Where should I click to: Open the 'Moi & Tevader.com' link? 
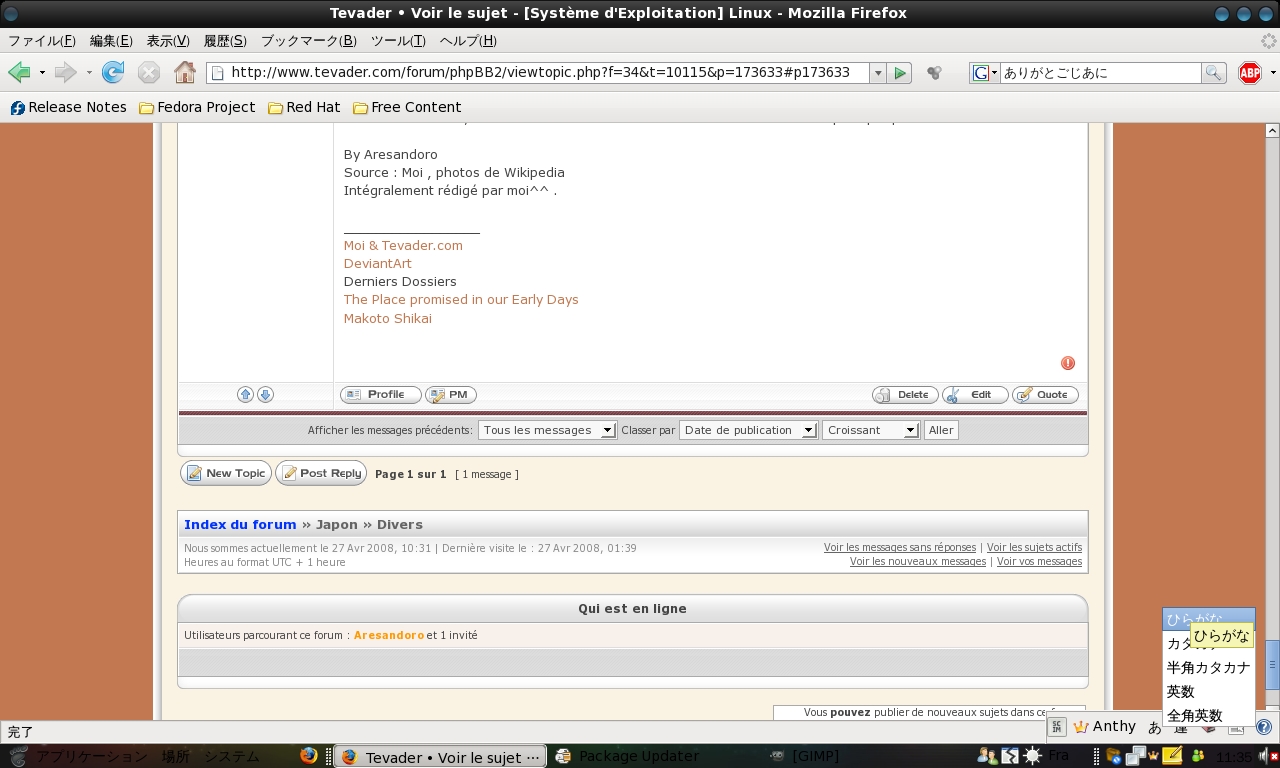(403, 245)
